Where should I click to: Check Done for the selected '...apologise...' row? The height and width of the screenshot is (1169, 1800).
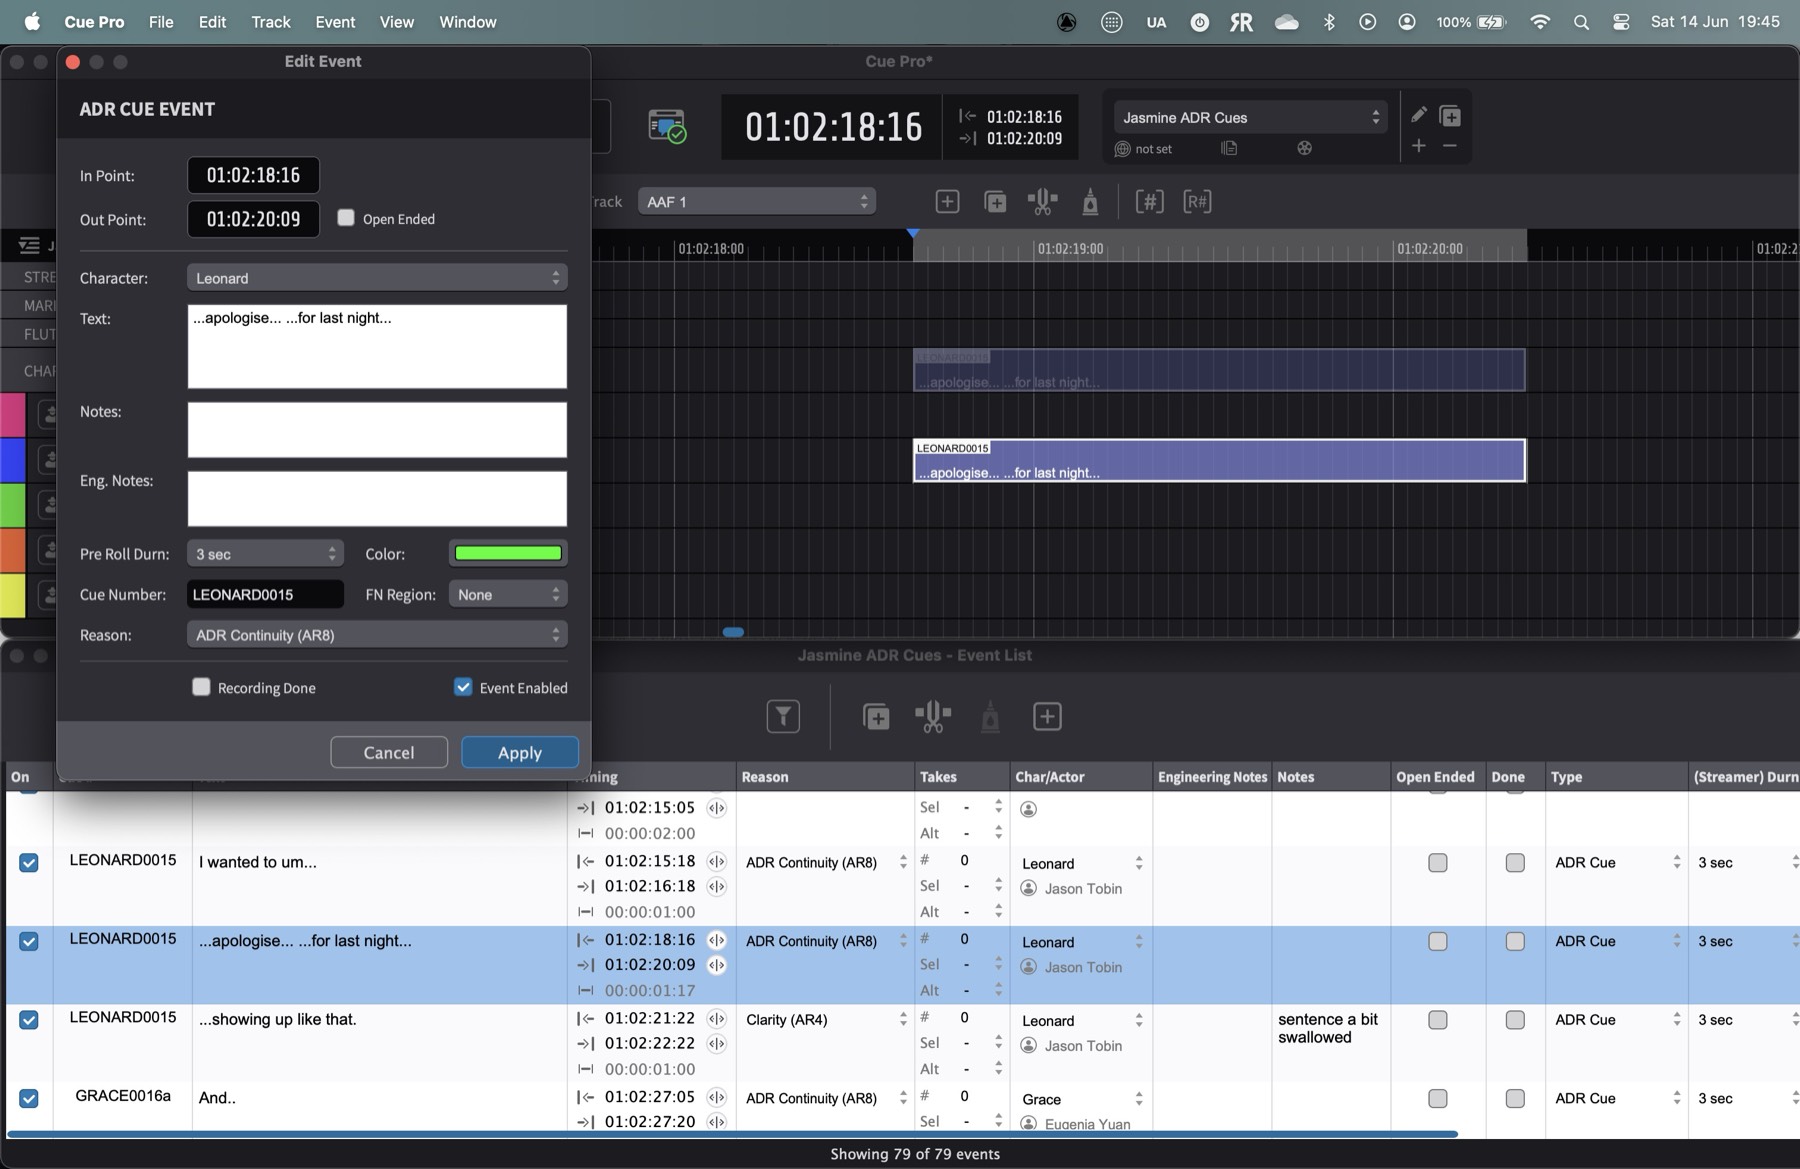pos(1515,941)
